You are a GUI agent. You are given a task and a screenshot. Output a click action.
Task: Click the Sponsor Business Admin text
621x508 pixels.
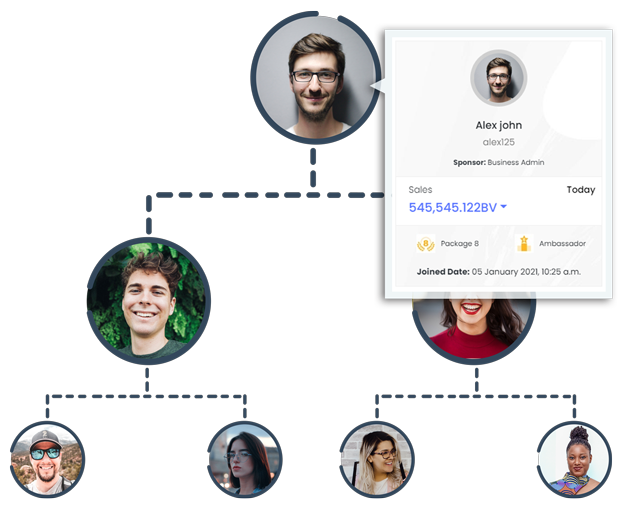pos(499,162)
